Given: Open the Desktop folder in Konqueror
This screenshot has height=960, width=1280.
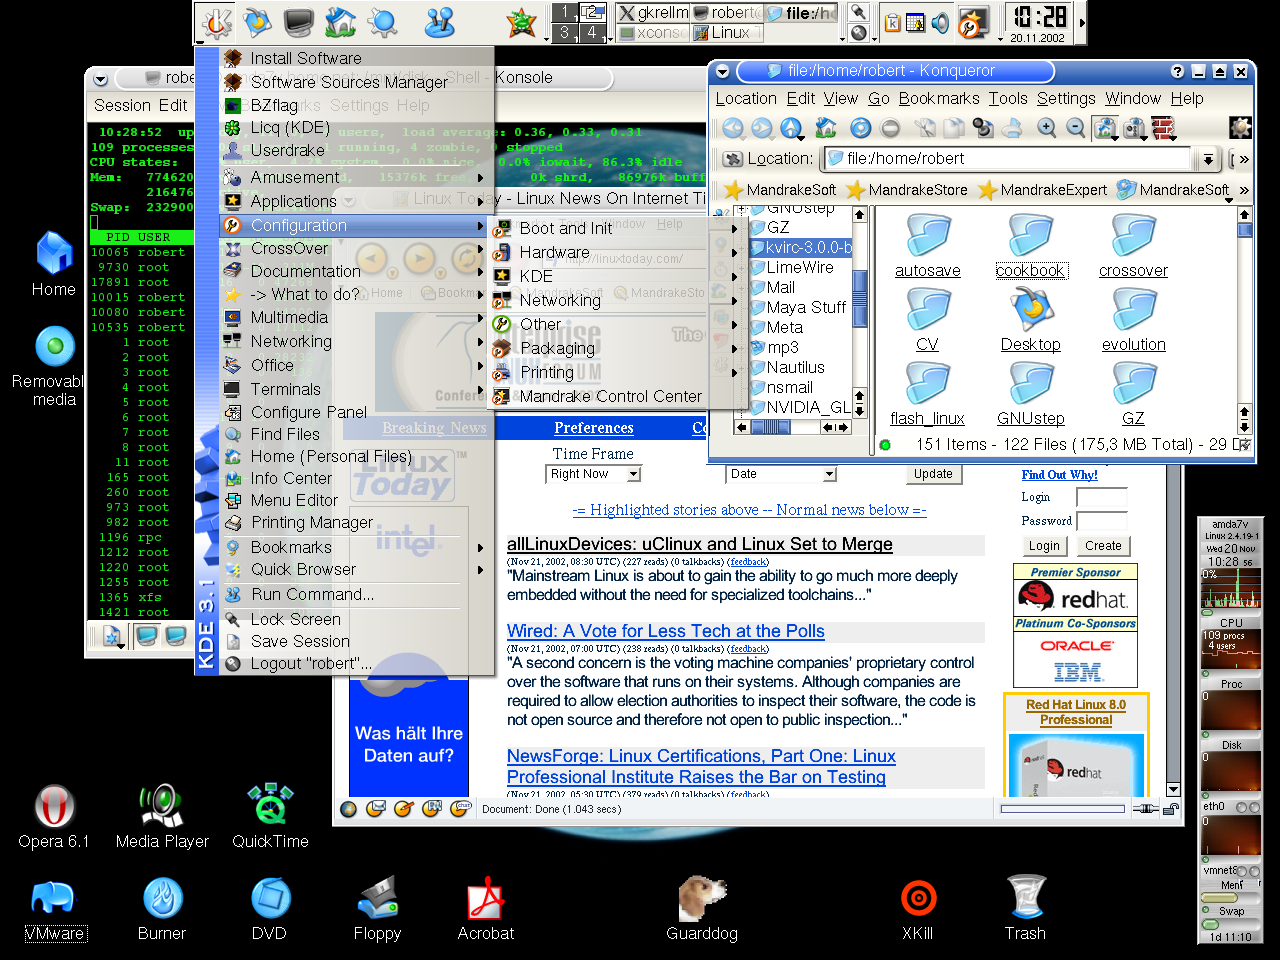Looking at the screenshot, I should click(1031, 320).
